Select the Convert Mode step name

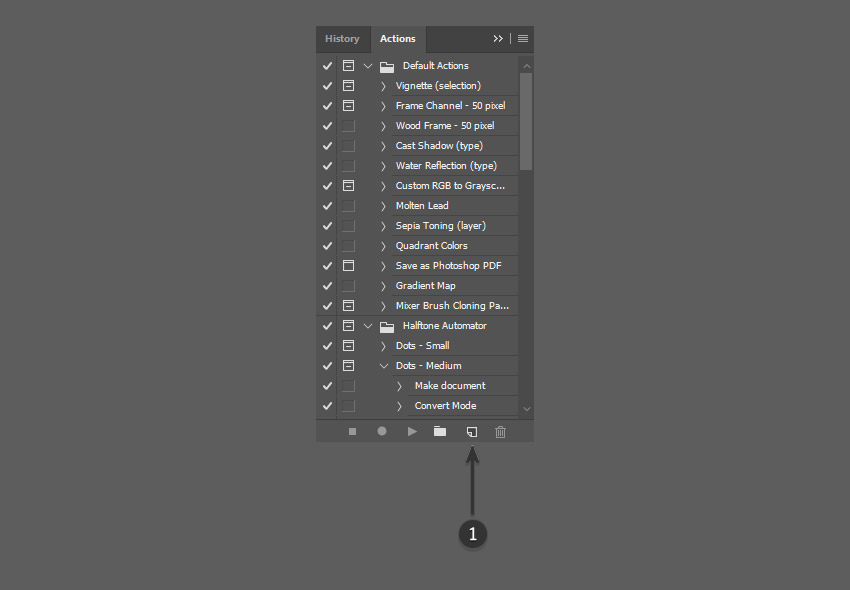click(x=446, y=406)
